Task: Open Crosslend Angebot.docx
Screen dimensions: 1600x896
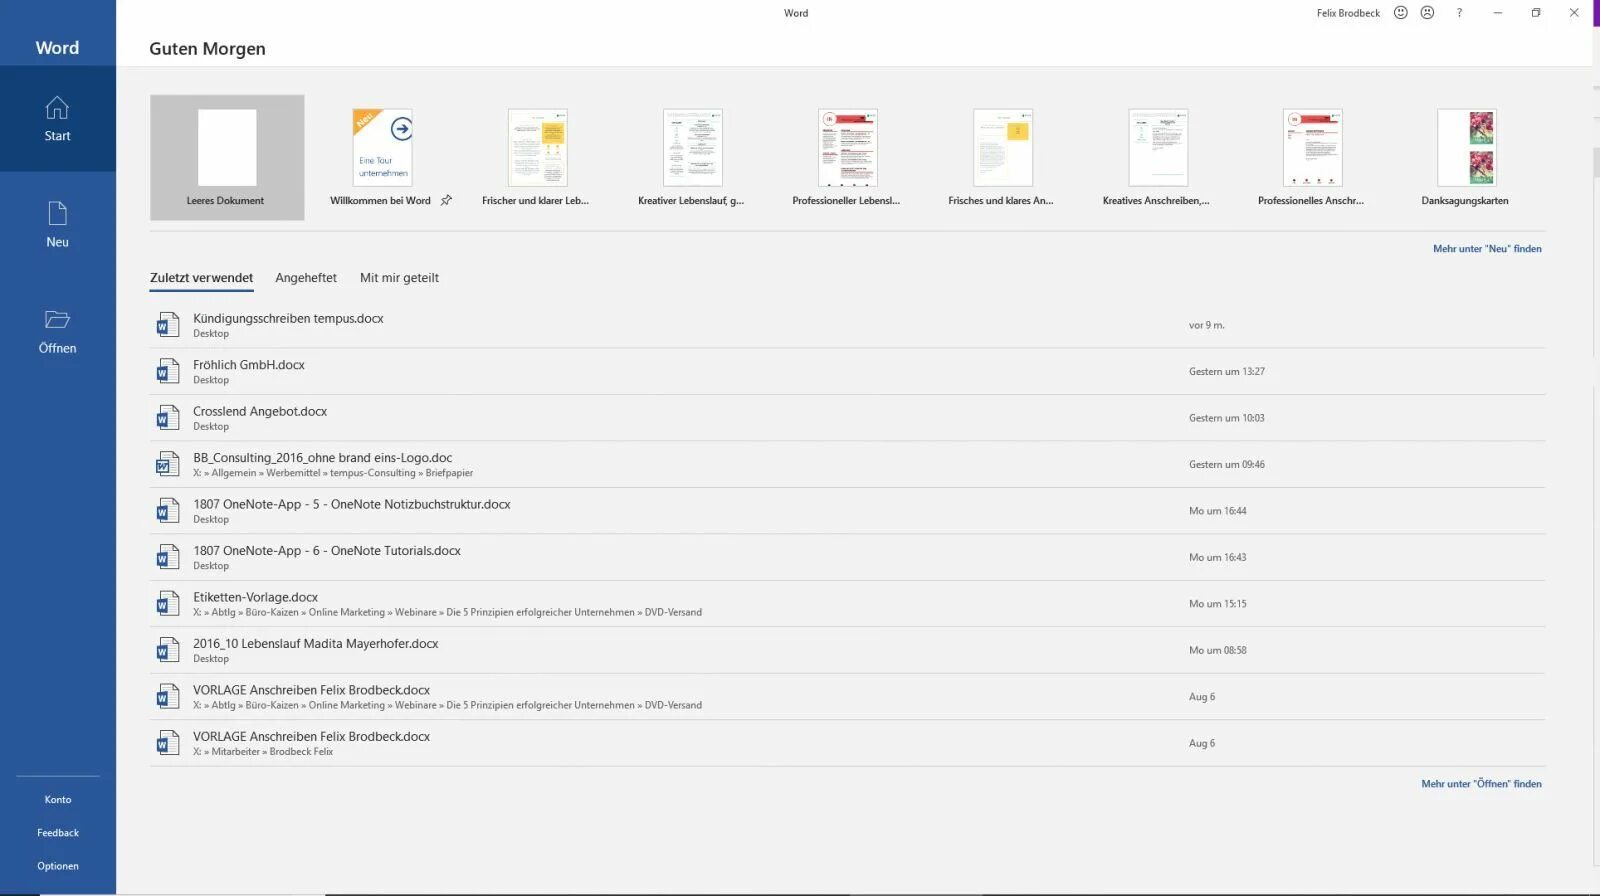Action: click(x=847, y=418)
